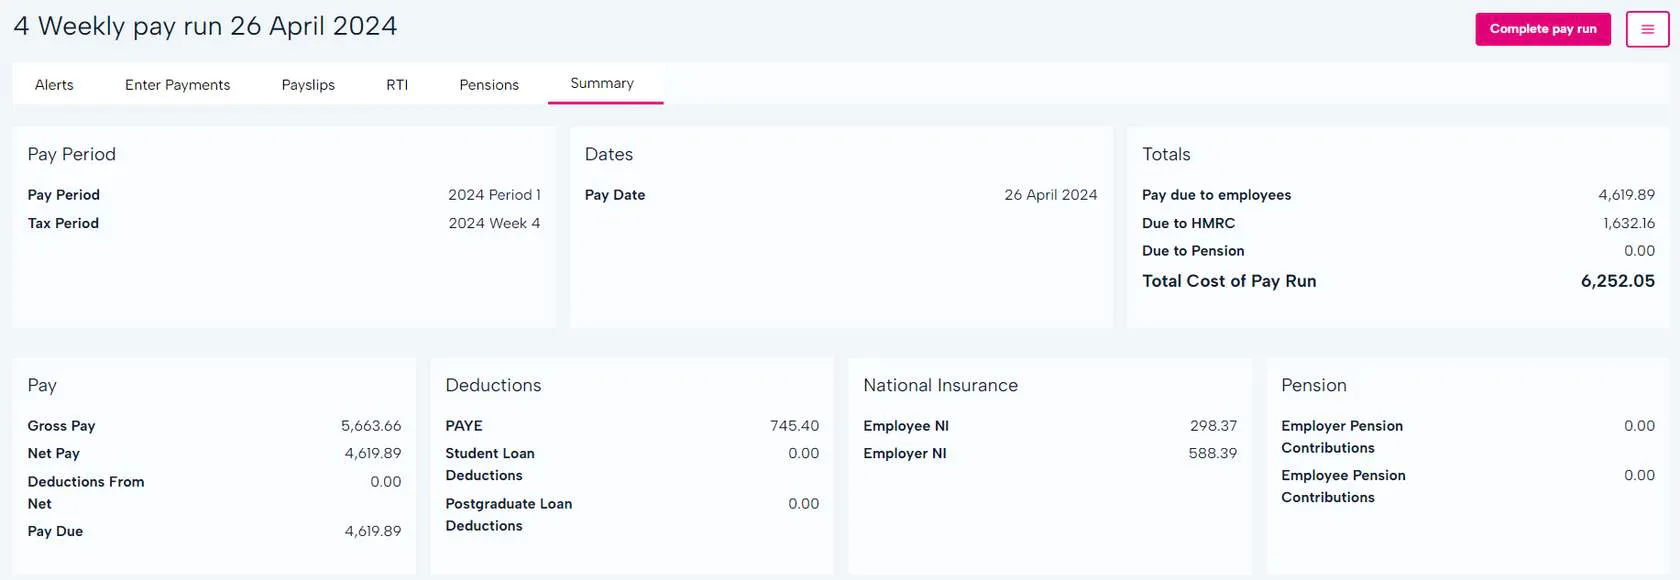
Task: Select the RTI tab
Action: (397, 85)
